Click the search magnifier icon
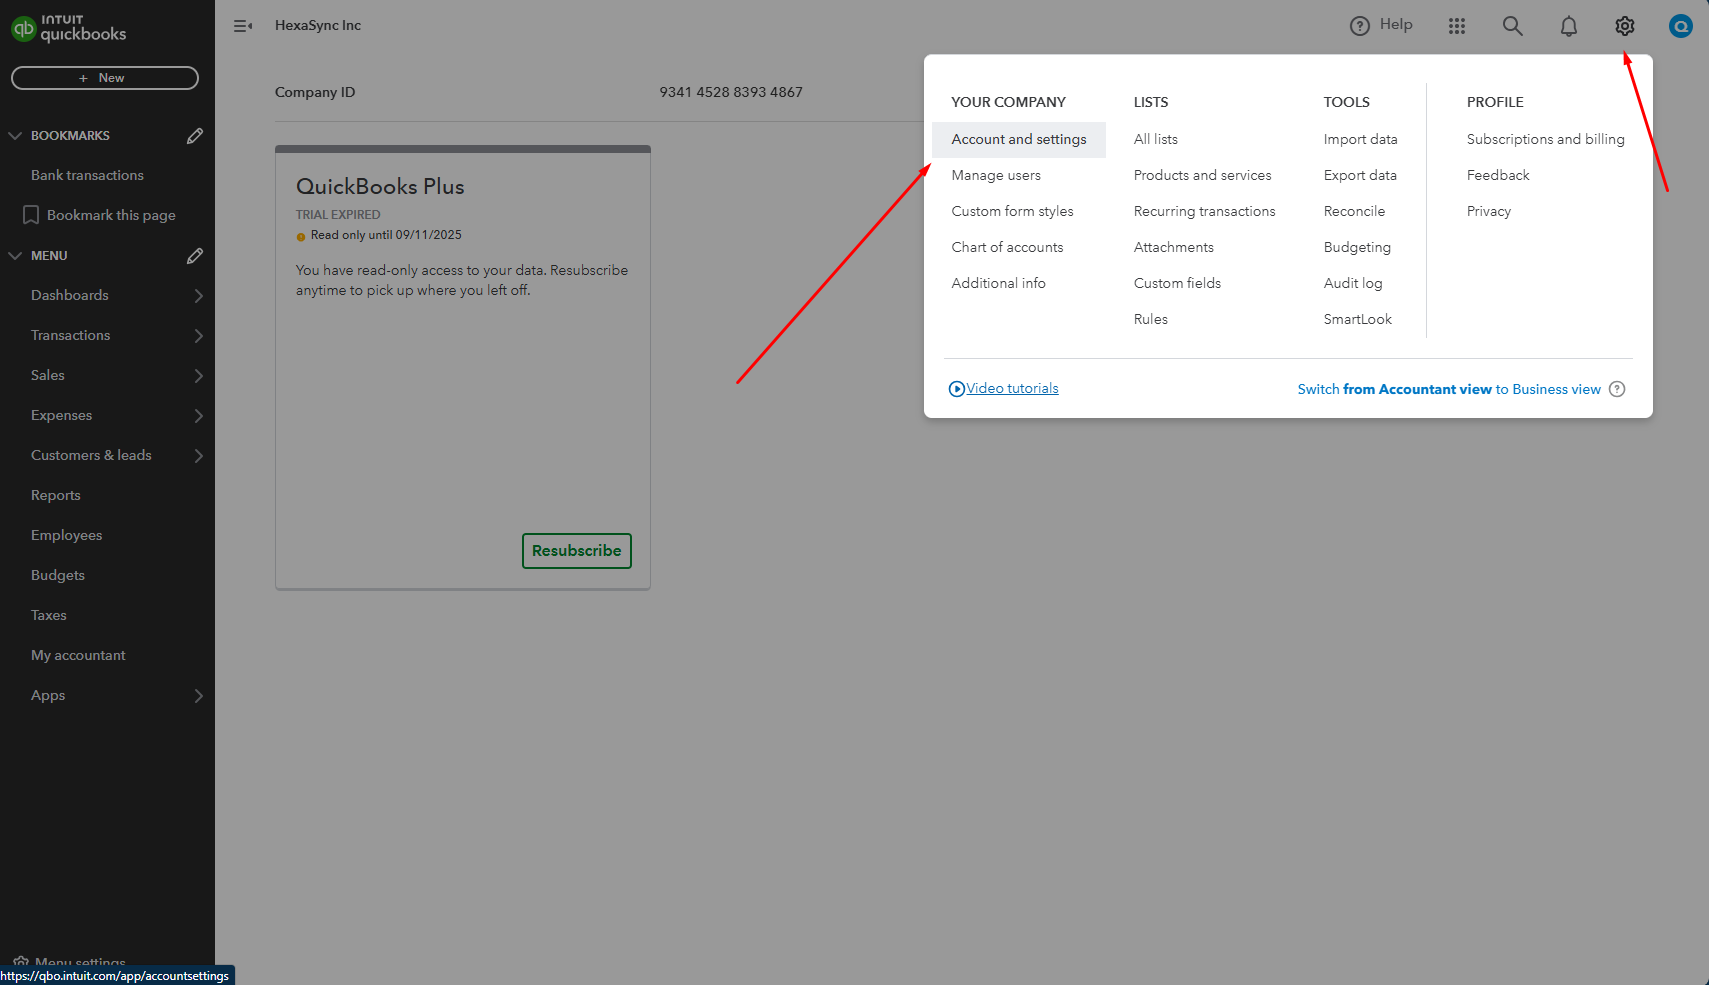Image resolution: width=1709 pixels, height=985 pixels. click(x=1513, y=26)
